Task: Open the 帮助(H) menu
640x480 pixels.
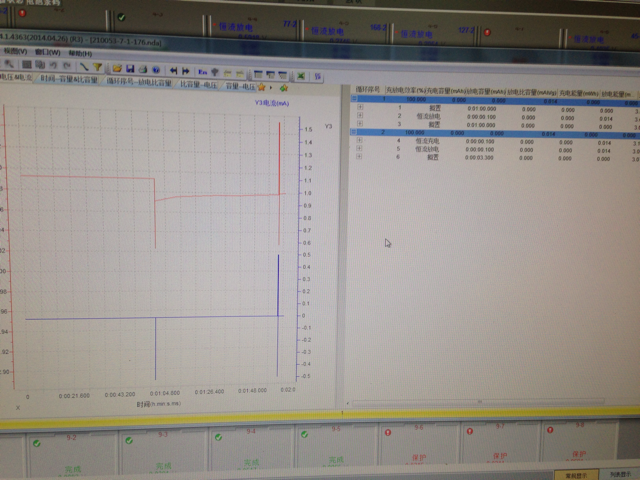Action: [80, 53]
